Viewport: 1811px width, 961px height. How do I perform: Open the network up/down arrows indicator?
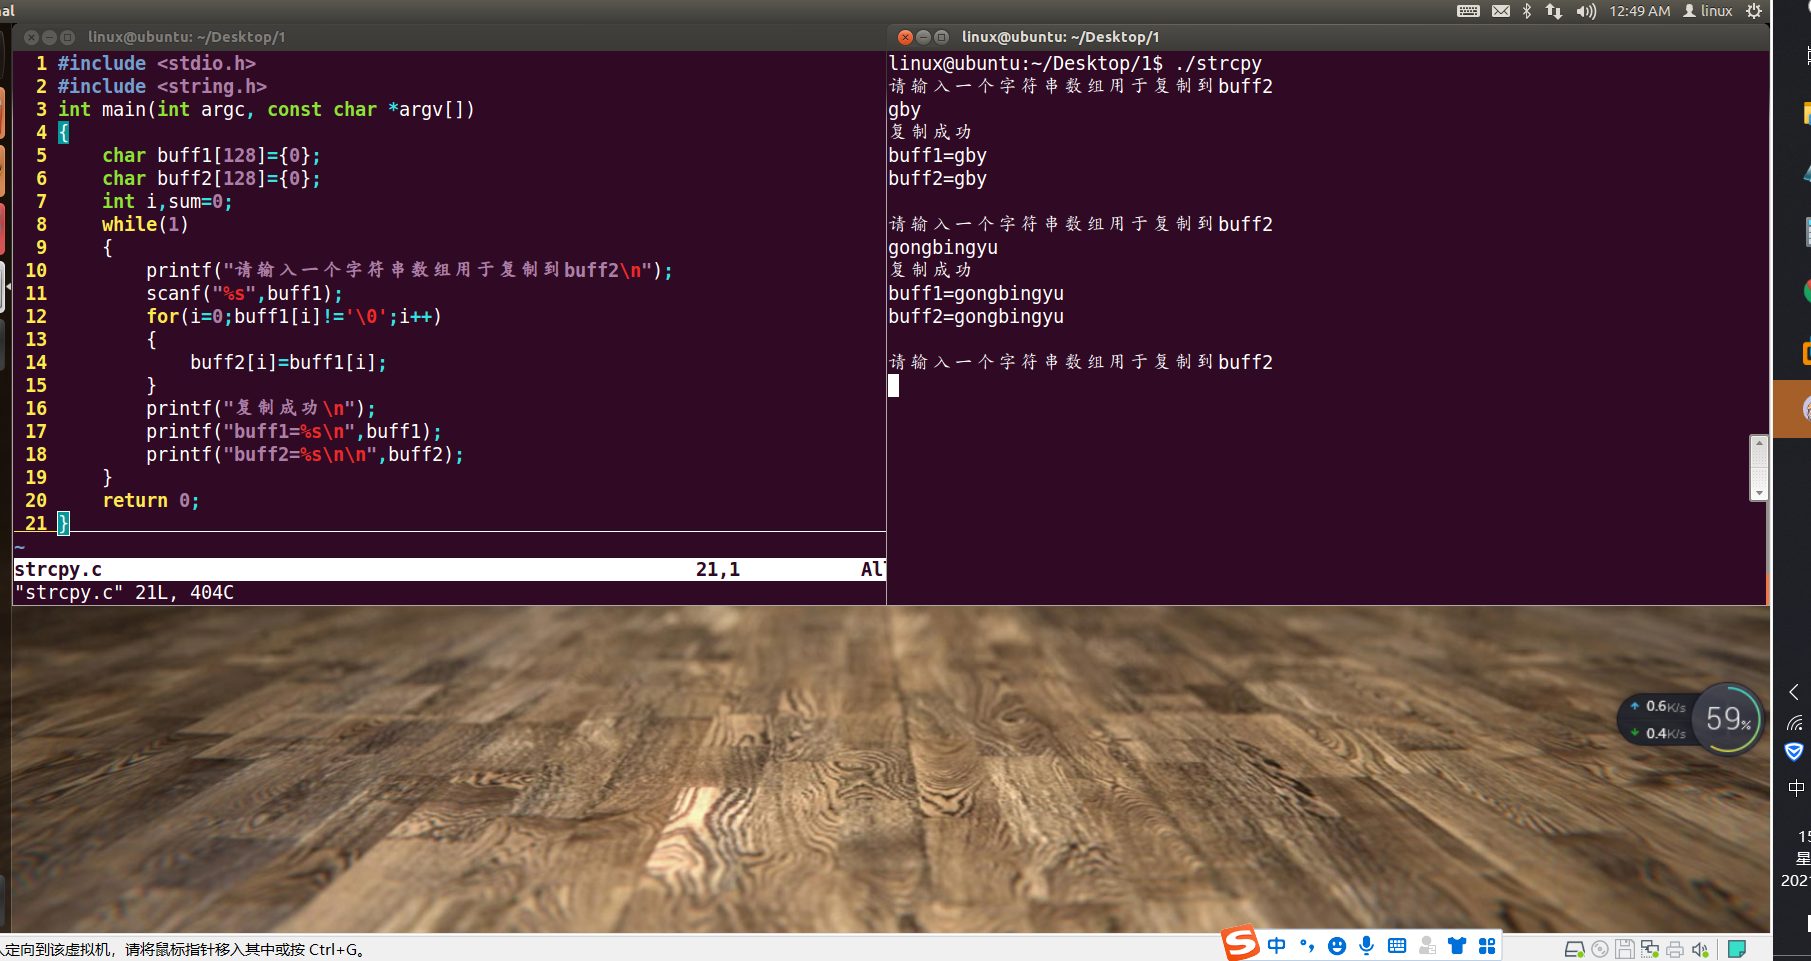[1554, 11]
